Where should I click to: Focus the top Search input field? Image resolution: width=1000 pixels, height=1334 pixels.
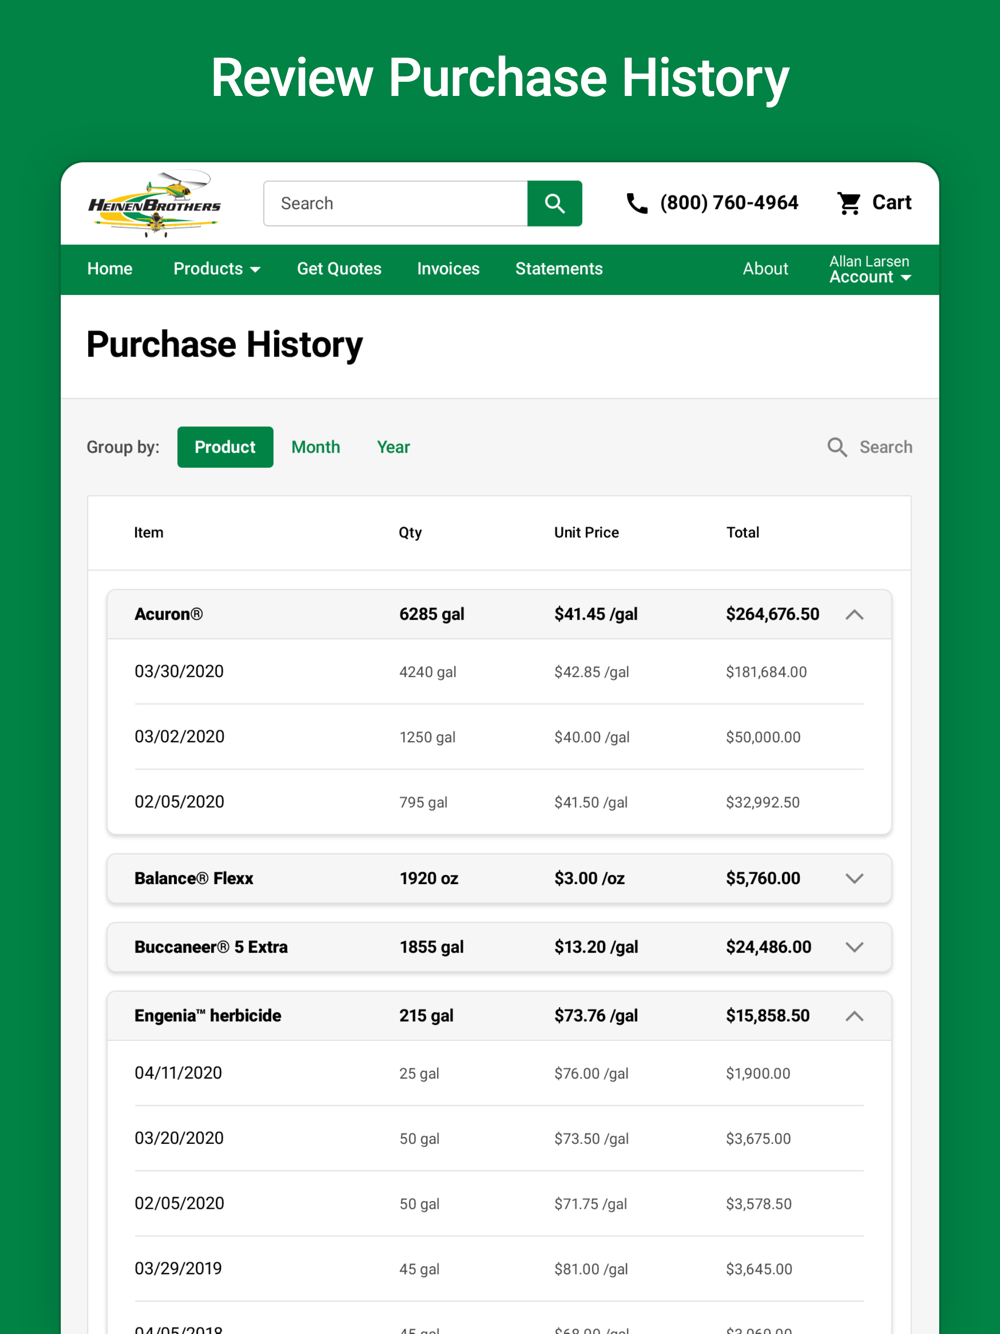click(396, 204)
